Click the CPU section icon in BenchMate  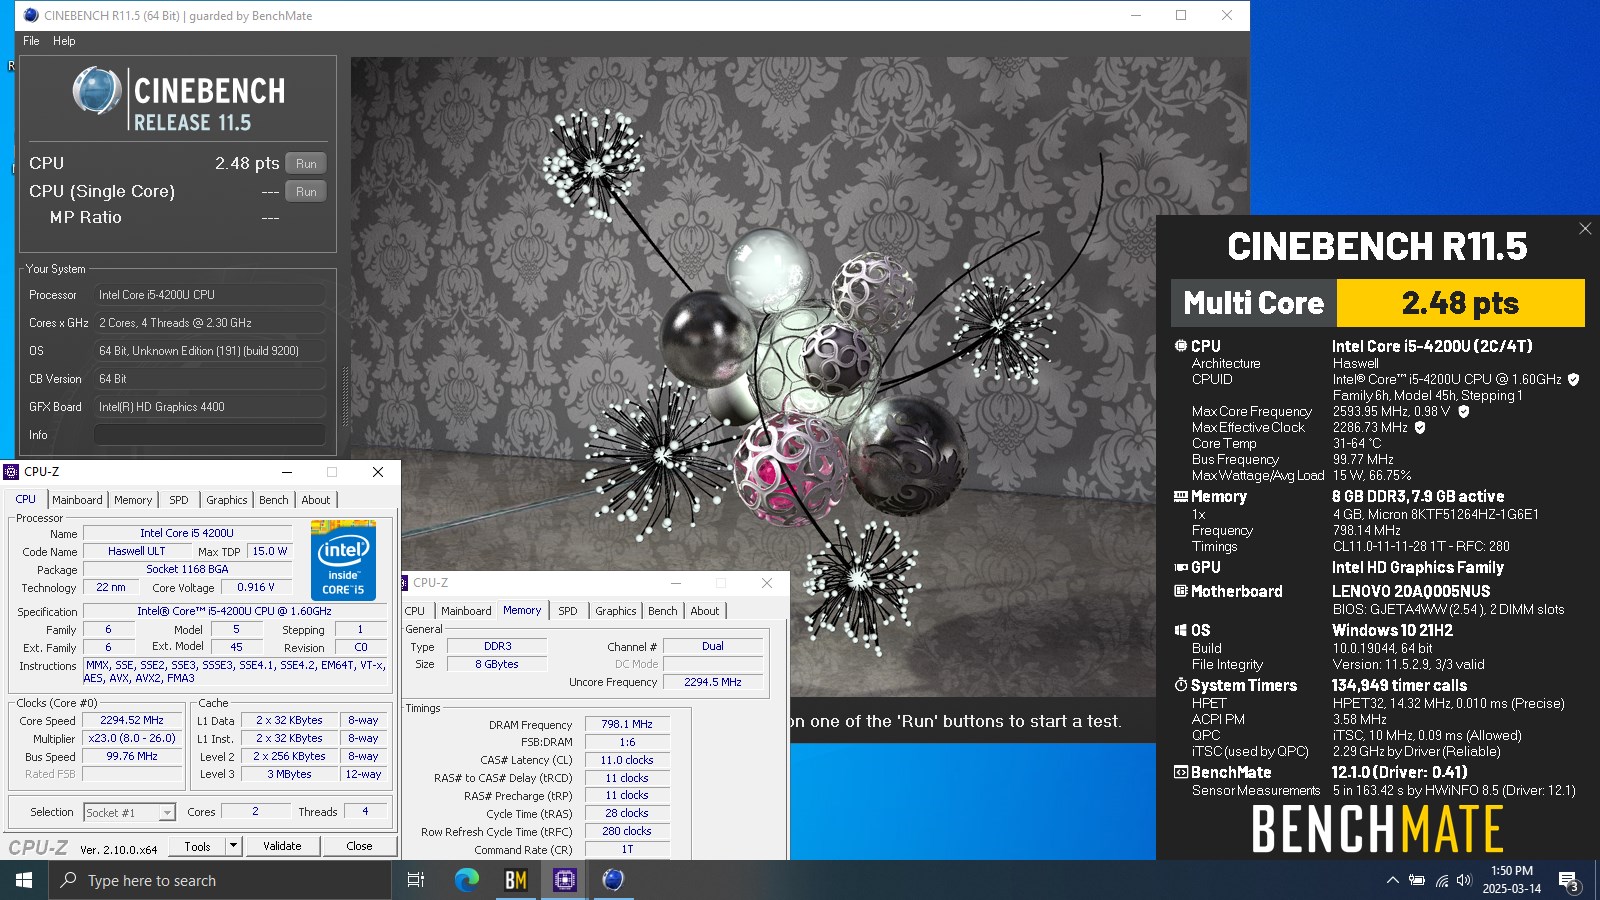coord(1180,346)
